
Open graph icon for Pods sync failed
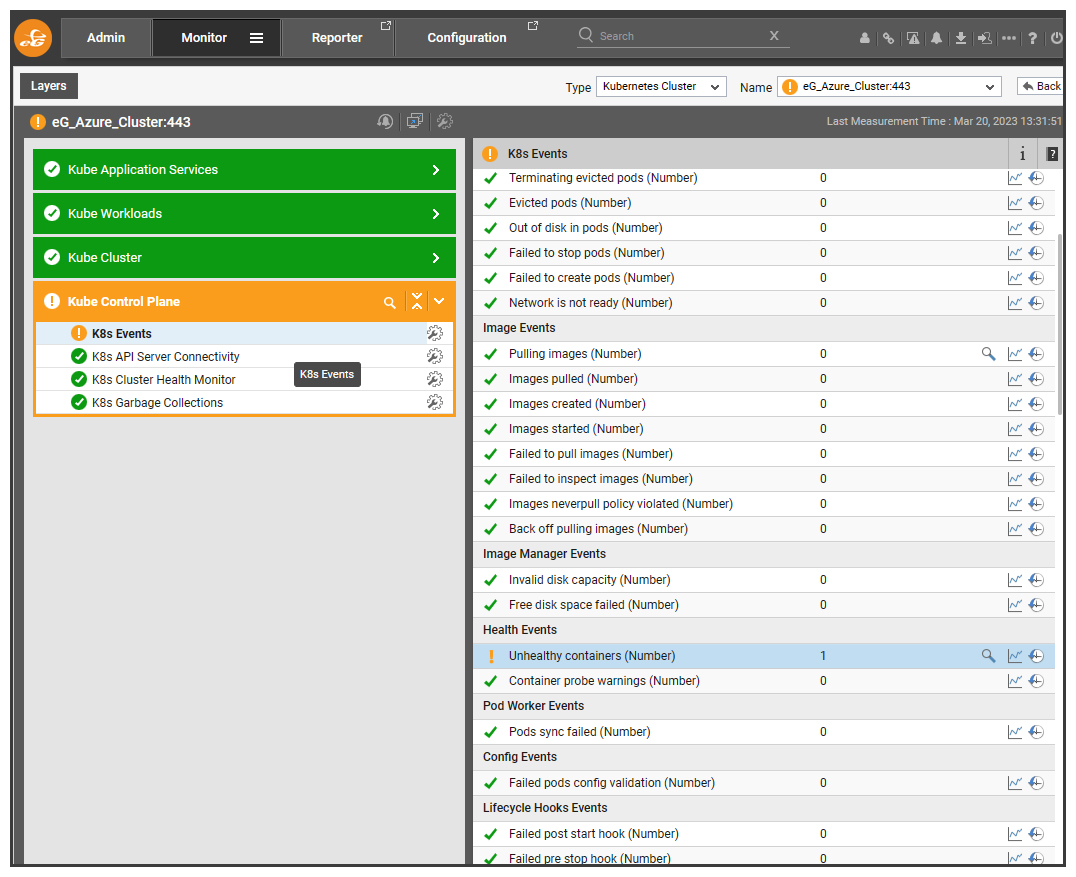[1015, 732]
